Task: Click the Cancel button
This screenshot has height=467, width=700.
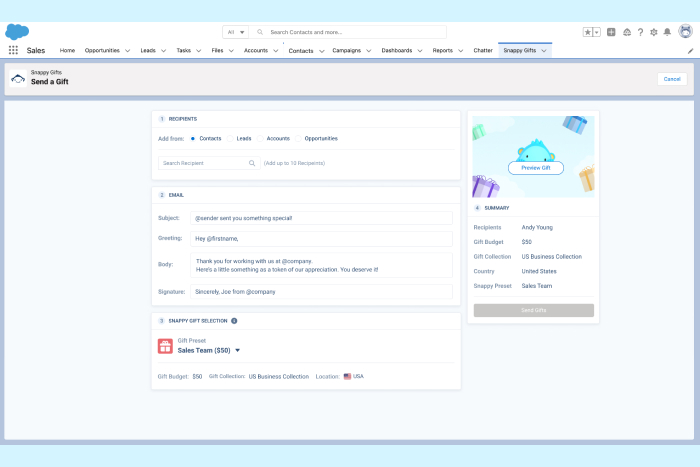Action: 672,79
